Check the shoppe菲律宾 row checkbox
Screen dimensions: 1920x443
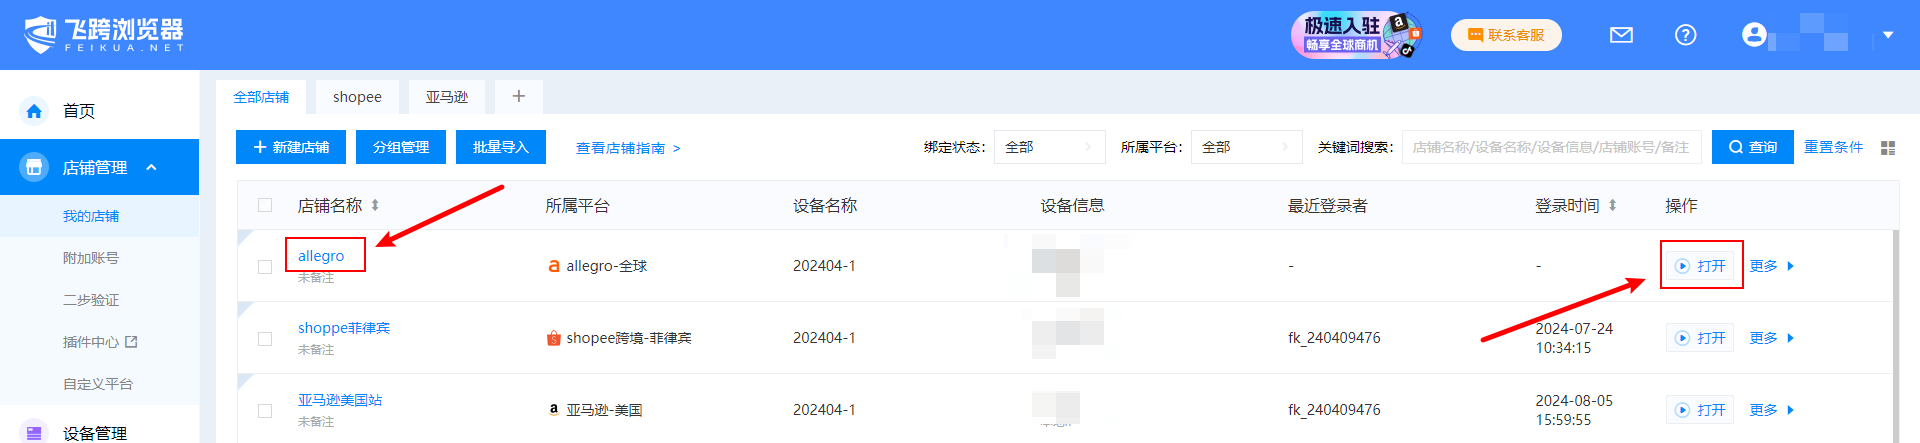pyautogui.click(x=265, y=339)
